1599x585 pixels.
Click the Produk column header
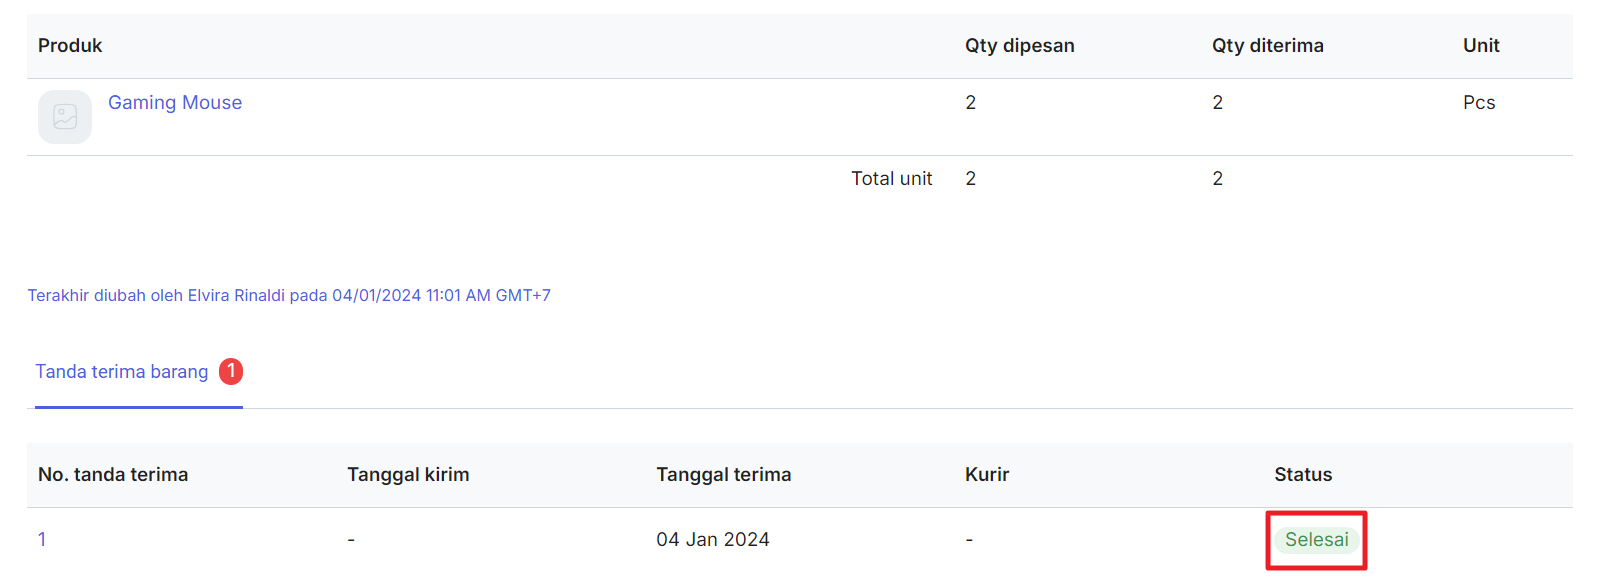tap(70, 46)
